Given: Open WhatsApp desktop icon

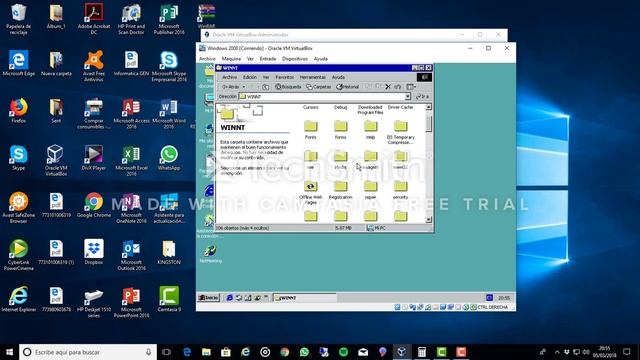Looking at the screenshot, I should pyautogui.click(x=169, y=158).
